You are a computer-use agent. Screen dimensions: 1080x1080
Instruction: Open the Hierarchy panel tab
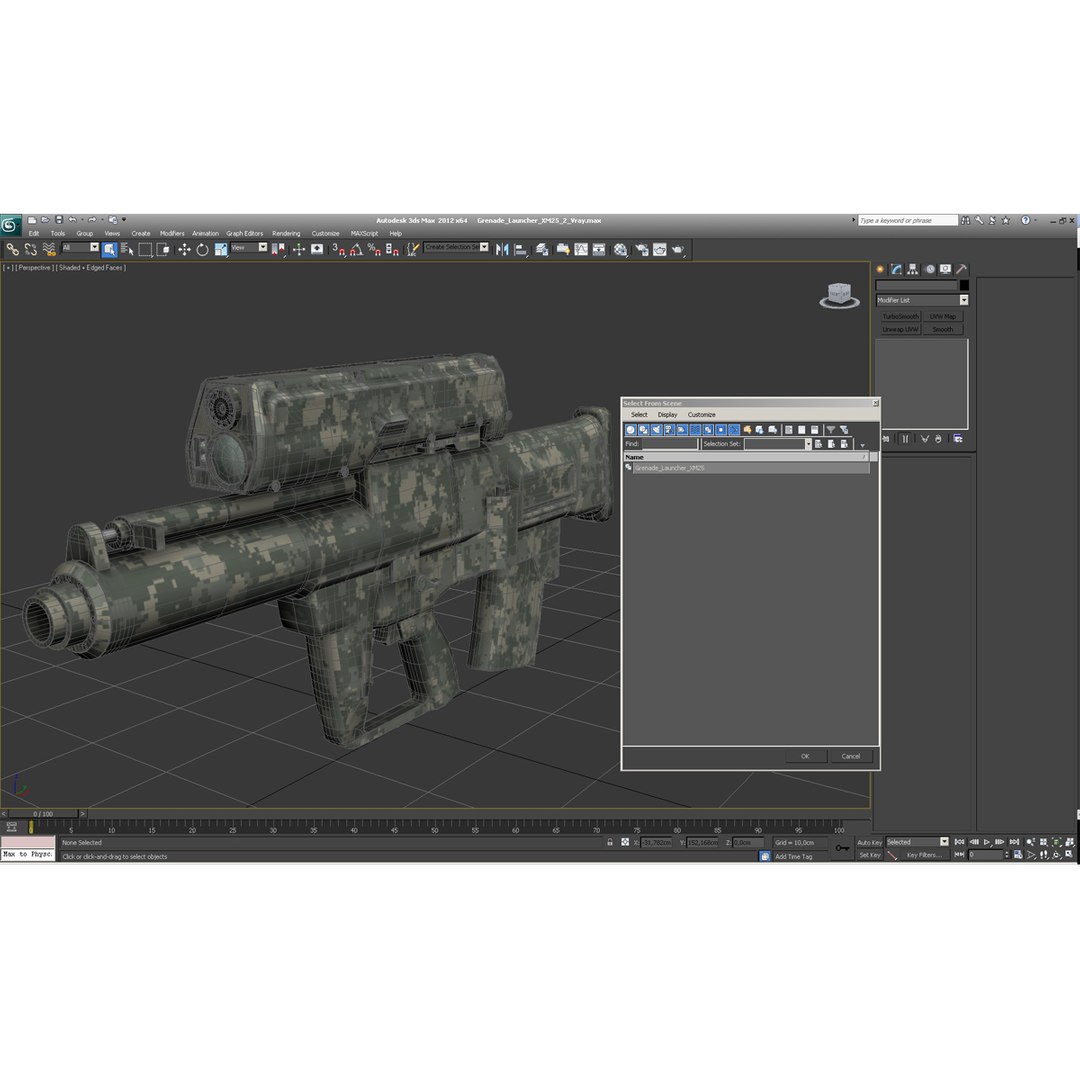913,269
